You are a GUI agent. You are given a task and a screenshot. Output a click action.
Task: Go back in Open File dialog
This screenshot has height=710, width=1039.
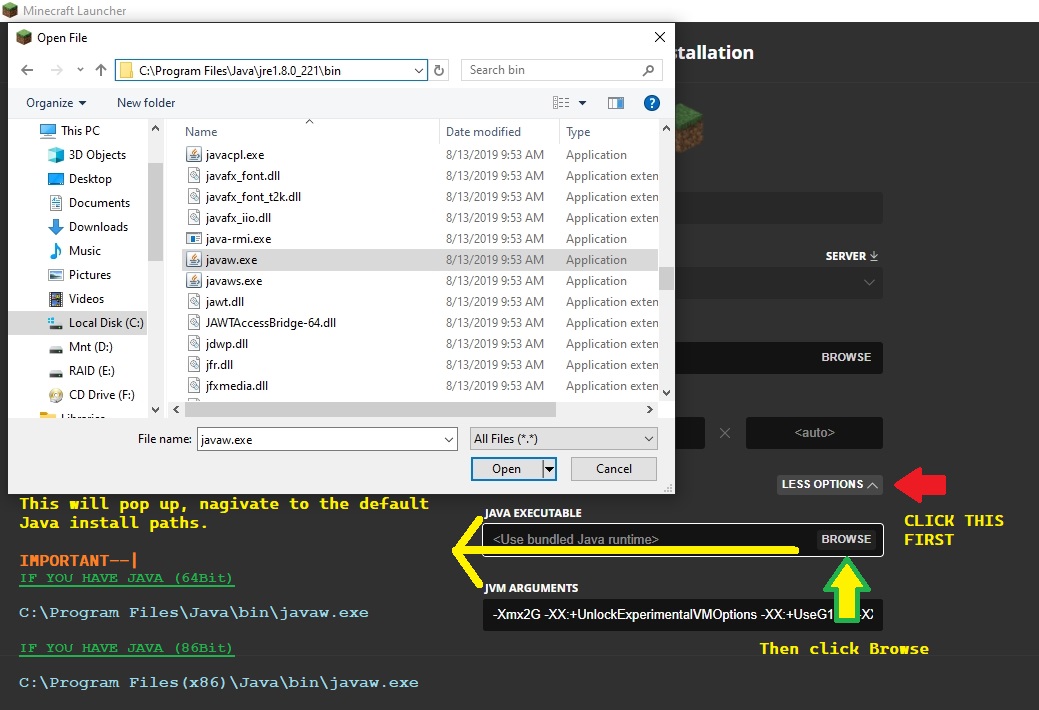click(x=27, y=70)
